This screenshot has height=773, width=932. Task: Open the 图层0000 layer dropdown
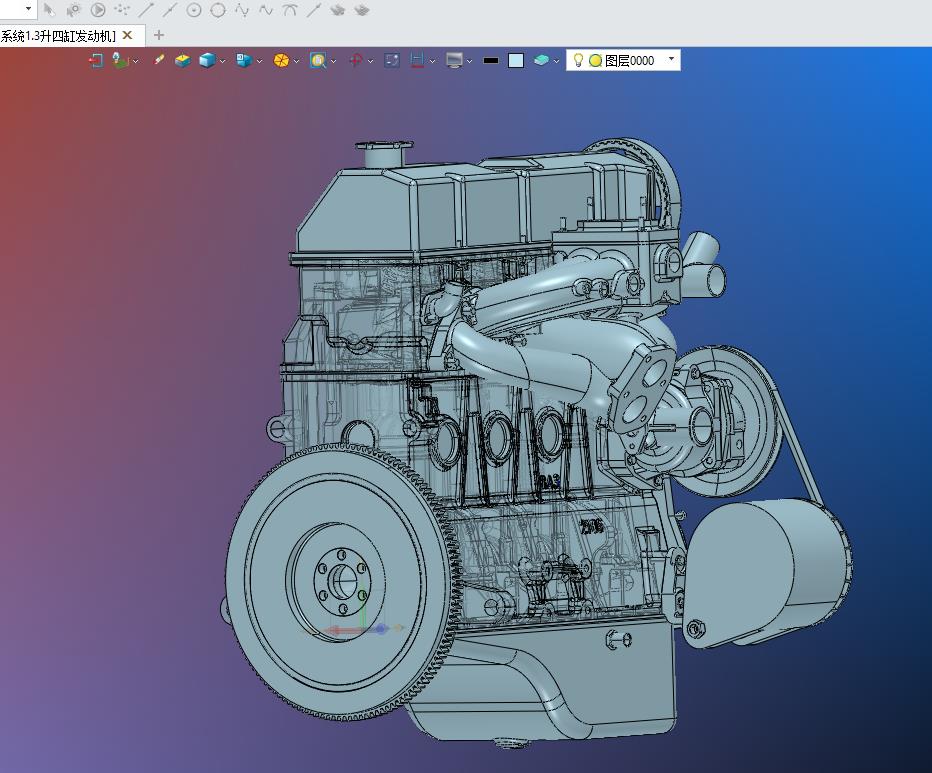click(671, 60)
